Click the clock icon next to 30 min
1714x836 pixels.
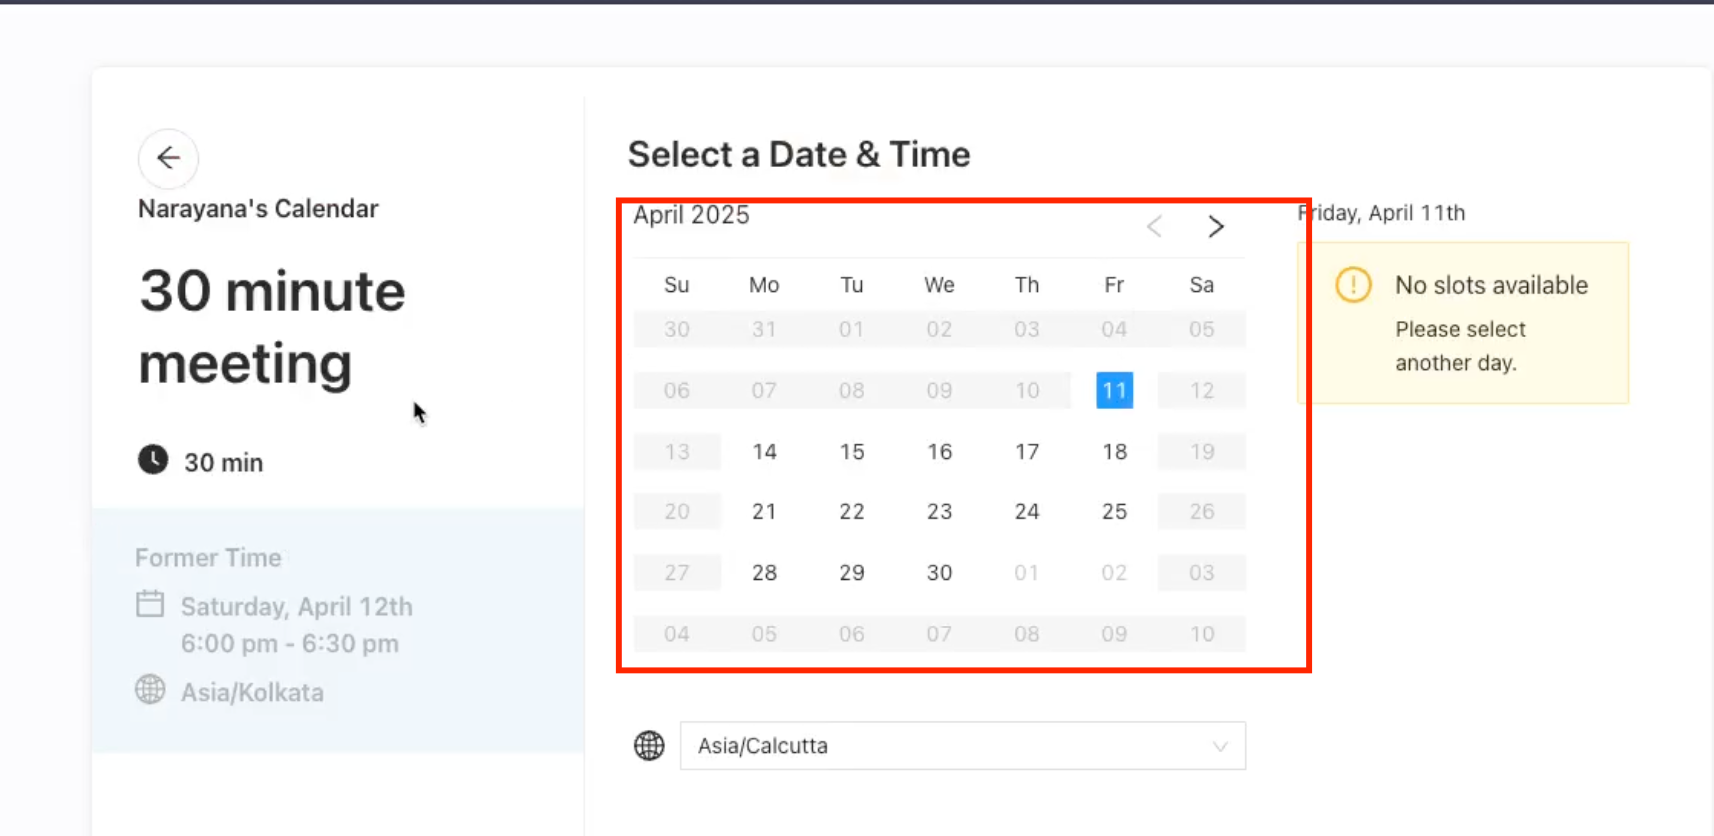tap(153, 460)
